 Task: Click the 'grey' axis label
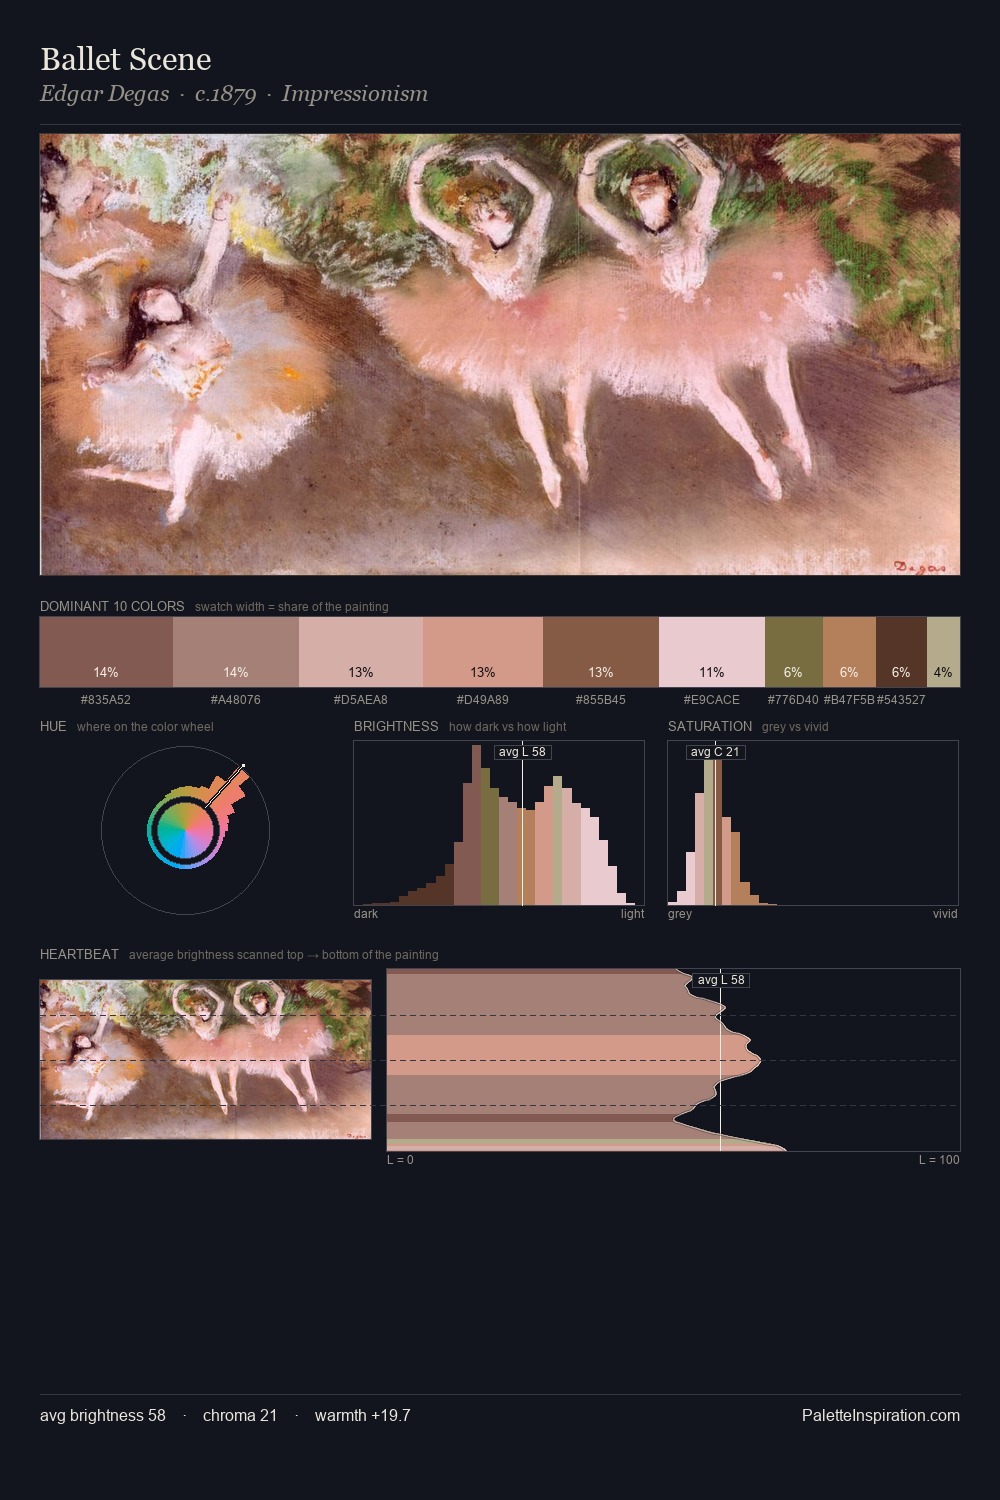click(680, 914)
